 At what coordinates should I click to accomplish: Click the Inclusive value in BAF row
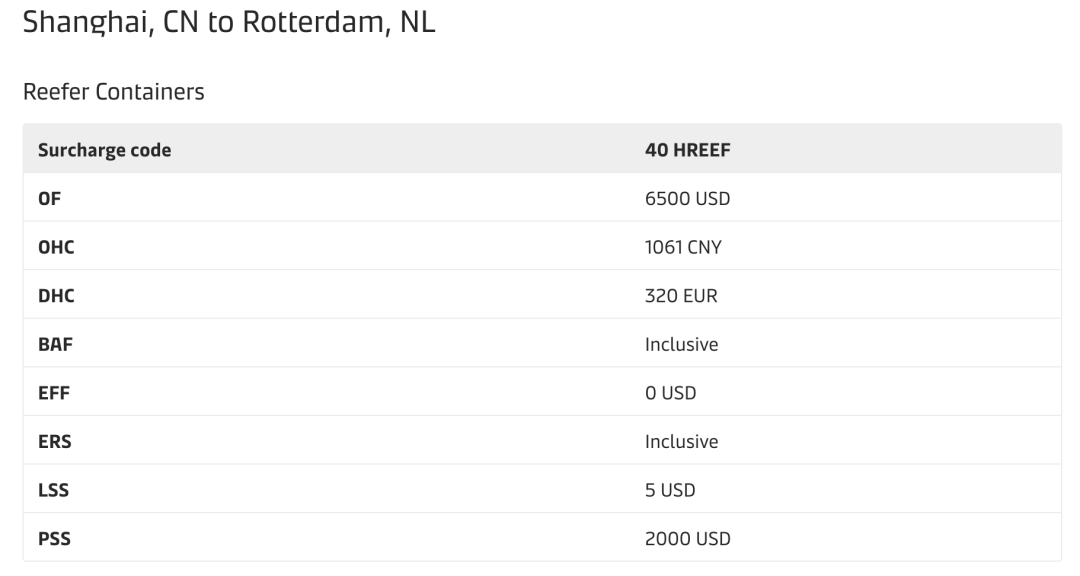(x=682, y=344)
